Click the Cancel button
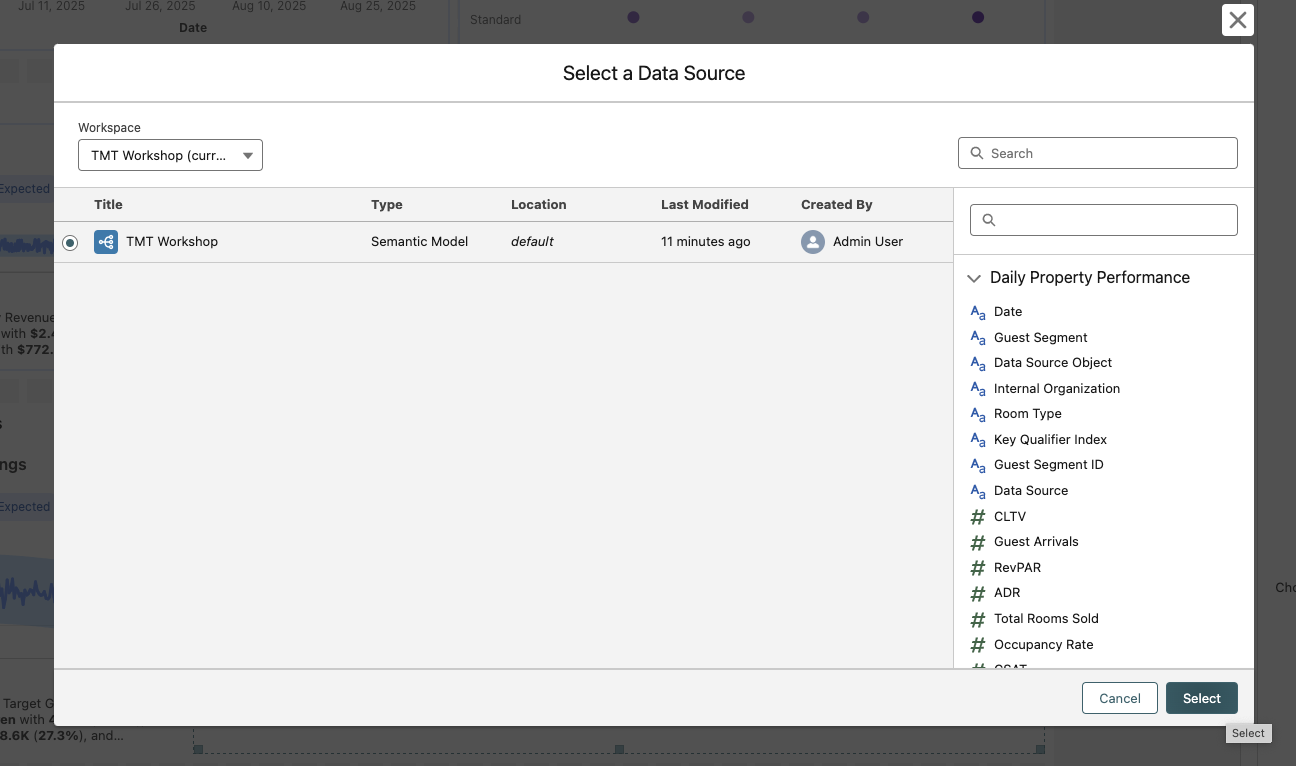The image size is (1296, 766). click(x=1119, y=698)
